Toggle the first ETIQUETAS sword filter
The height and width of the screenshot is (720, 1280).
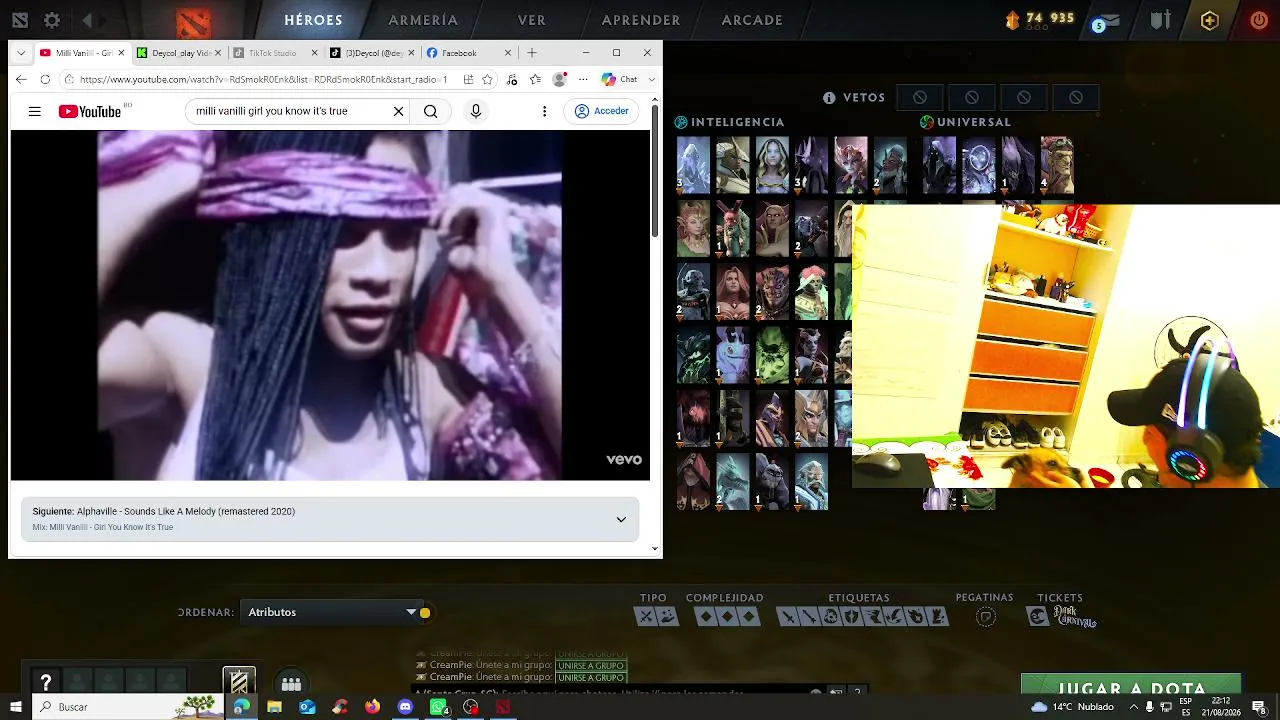(788, 617)
